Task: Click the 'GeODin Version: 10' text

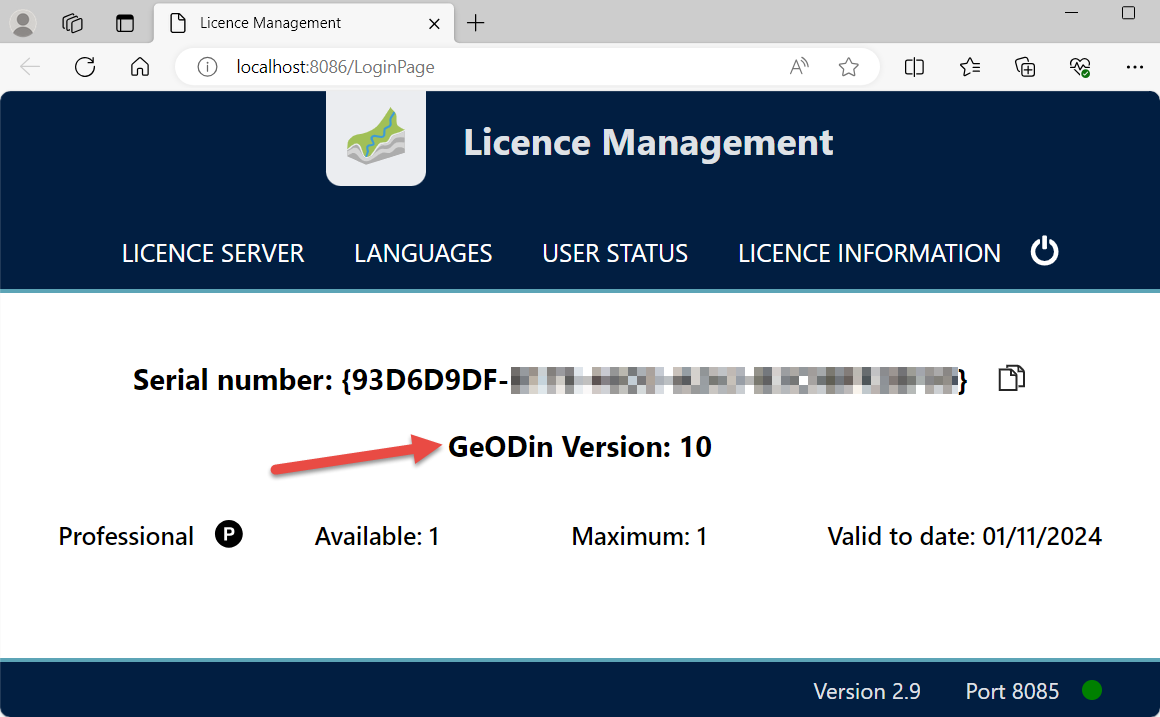Action: pyautogui.click(x=580, y=447)
